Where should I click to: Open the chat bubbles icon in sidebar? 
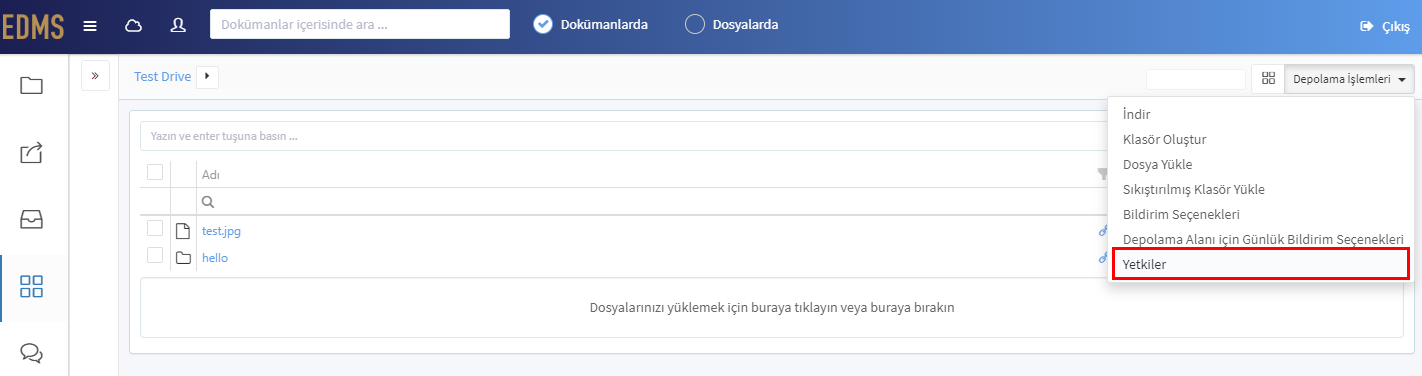point(32,353)
